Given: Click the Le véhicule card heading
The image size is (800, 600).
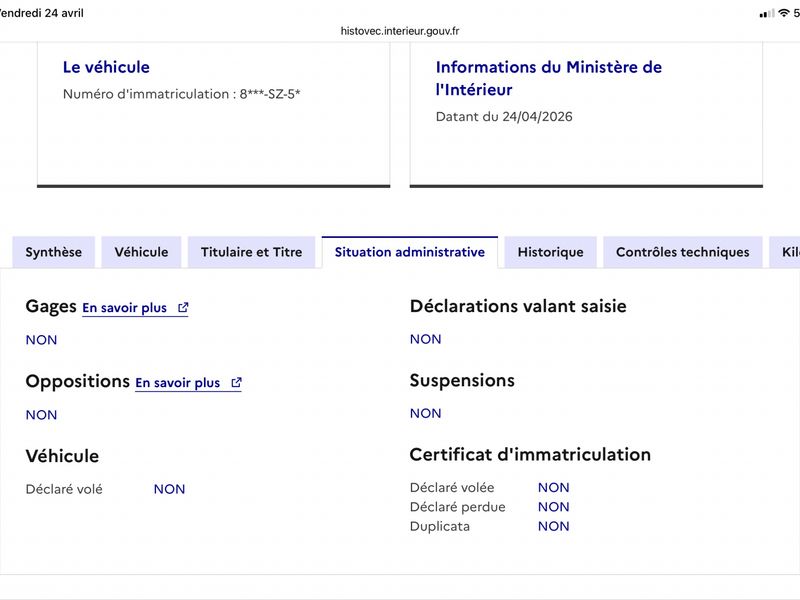Looking at the screenshot, I should (x=106, y=67).
